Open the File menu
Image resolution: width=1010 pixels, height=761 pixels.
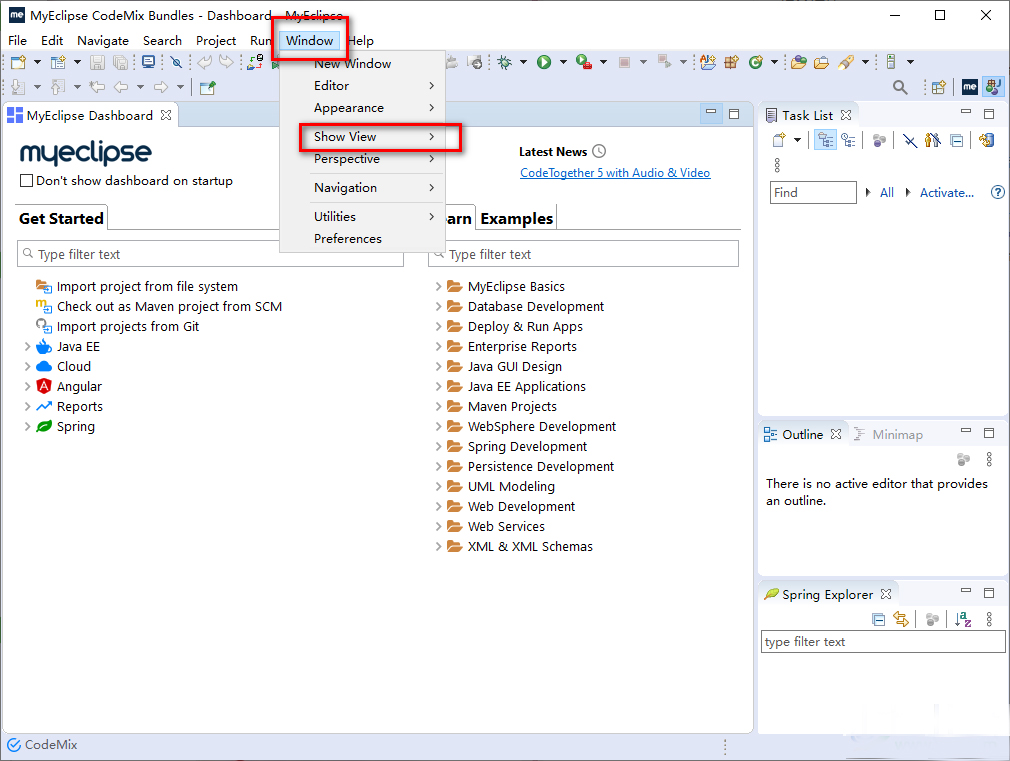point(17,41)
